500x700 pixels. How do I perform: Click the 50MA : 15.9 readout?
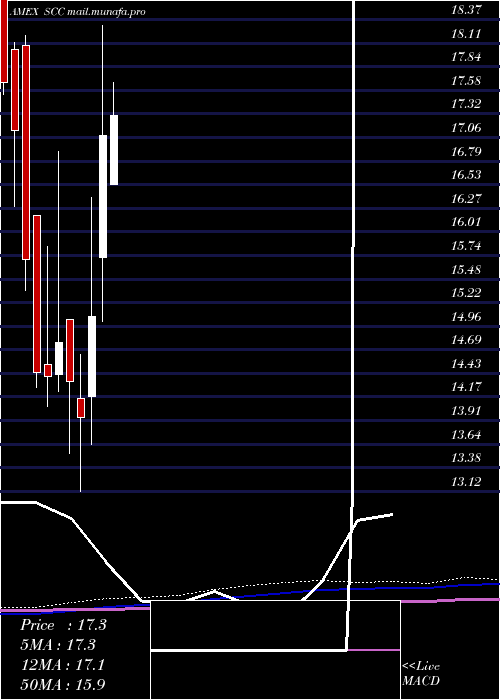tap(63, 684)
